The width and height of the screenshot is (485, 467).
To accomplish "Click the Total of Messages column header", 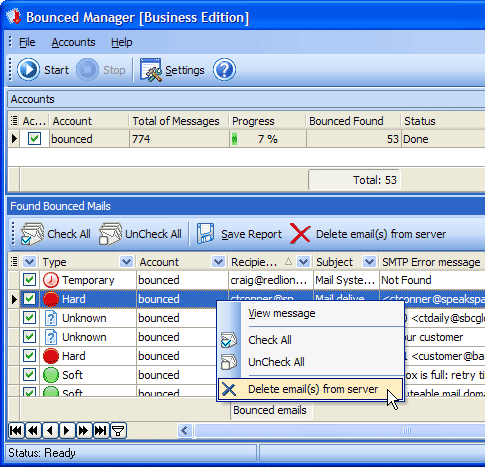I will click(179, 121).
